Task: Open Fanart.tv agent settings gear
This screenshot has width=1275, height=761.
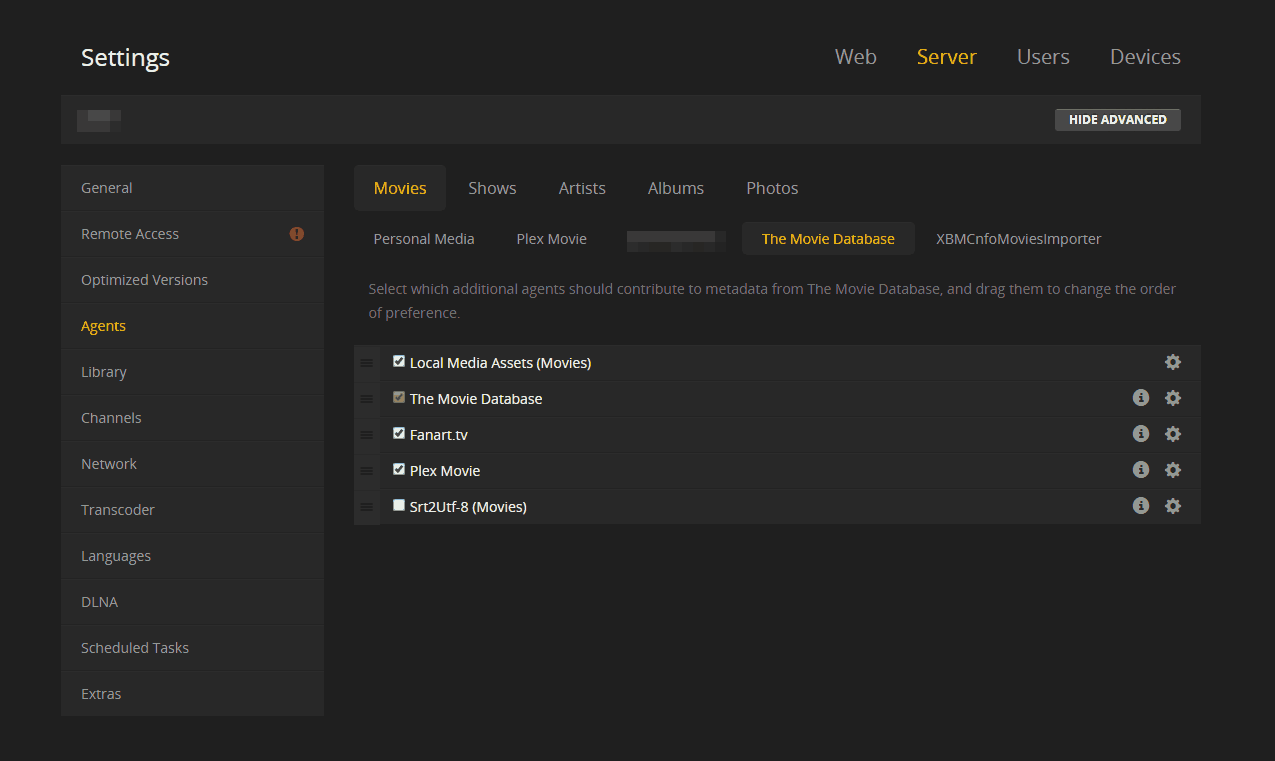Action: [x=1173, y=434]
